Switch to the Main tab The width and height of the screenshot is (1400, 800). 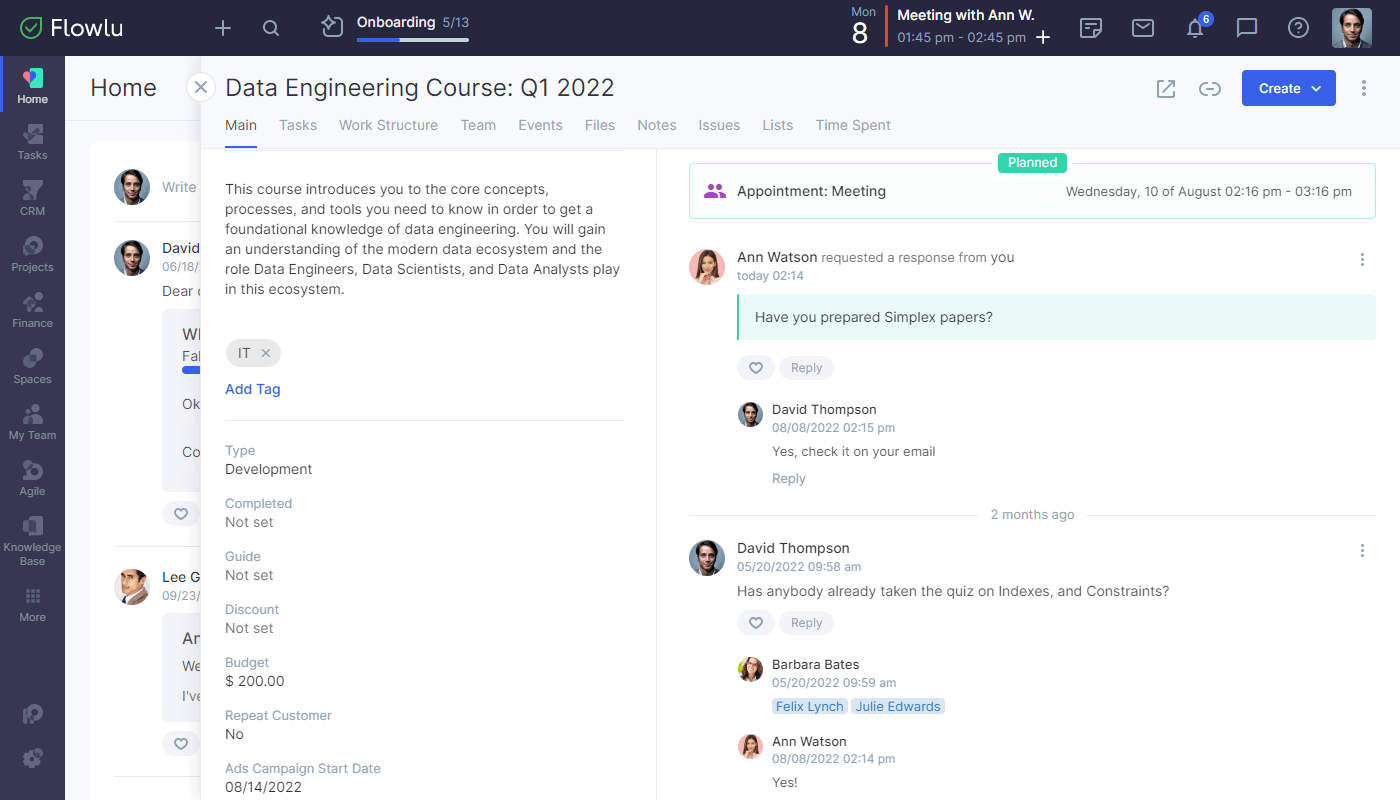(x=241, y=125)
